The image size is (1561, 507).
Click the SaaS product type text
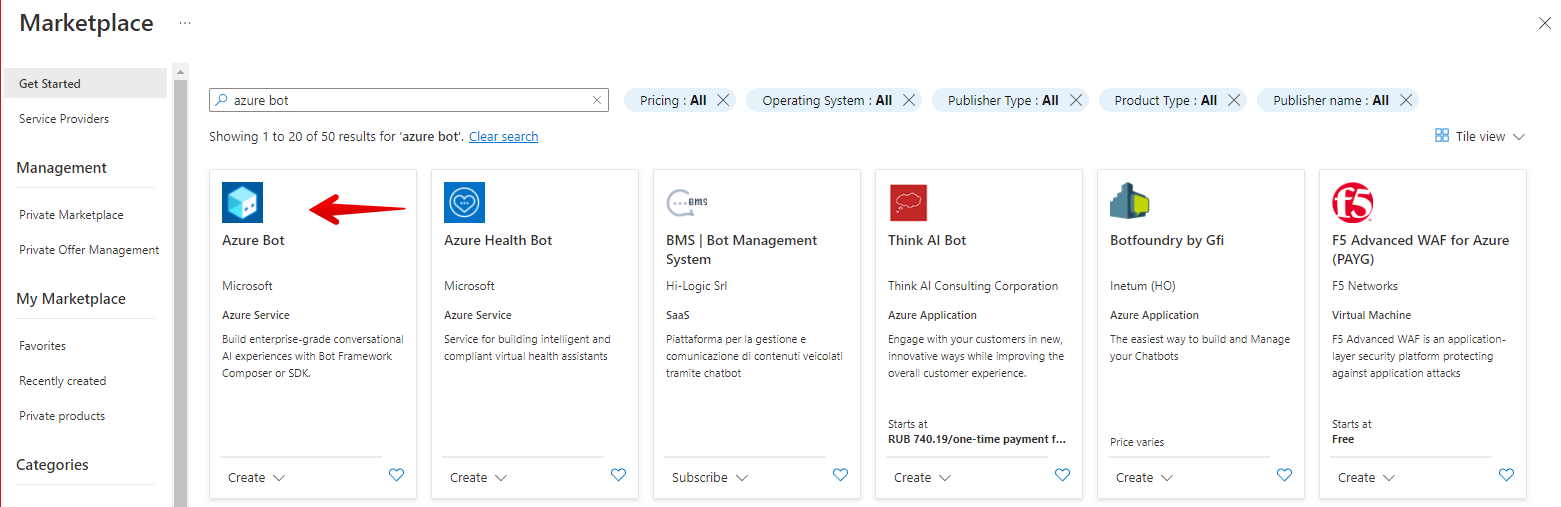tap(678, 315)
